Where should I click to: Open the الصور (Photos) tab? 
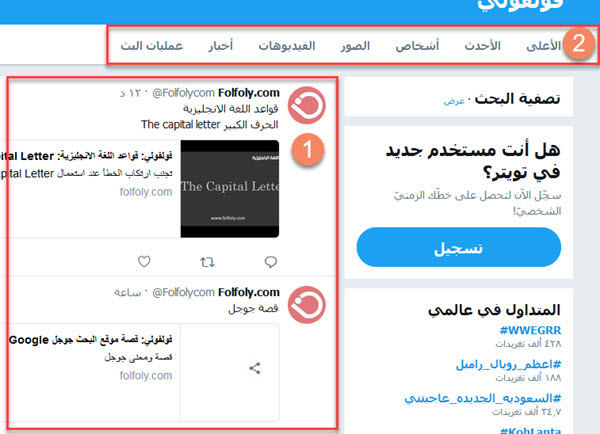point(355,46)
